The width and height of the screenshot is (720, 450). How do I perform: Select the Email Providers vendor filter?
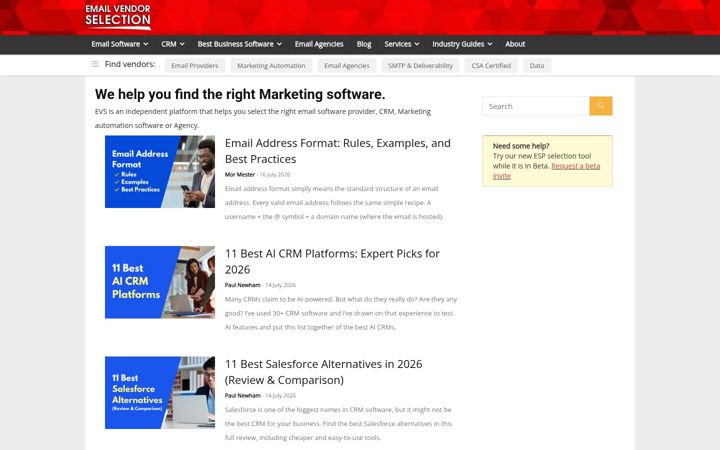[x=195, y=66]
